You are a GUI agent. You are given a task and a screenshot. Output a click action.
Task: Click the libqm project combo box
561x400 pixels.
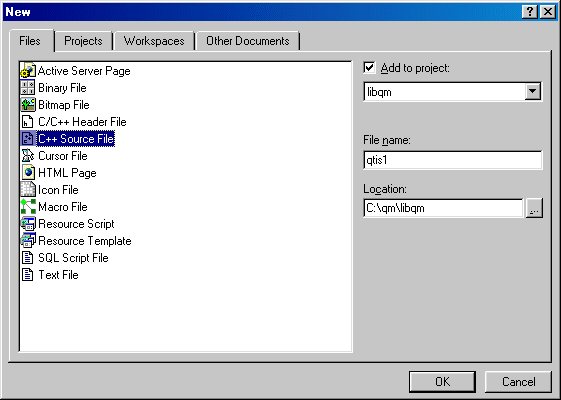point(452,92)
